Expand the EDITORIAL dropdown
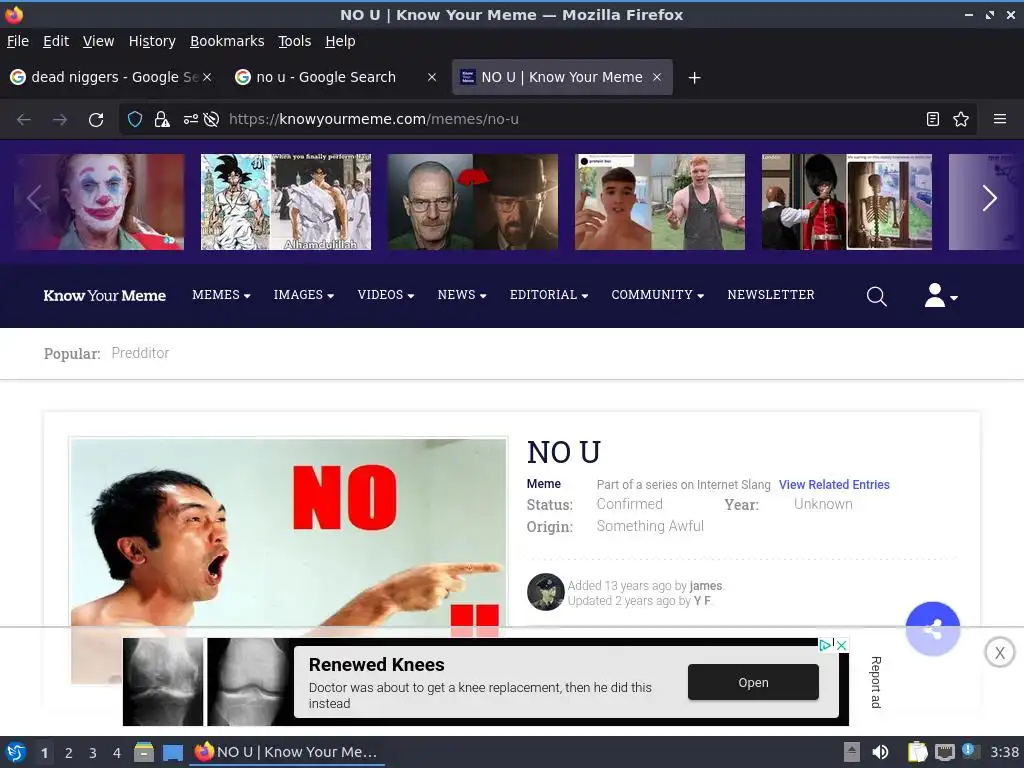 (549, 295)
